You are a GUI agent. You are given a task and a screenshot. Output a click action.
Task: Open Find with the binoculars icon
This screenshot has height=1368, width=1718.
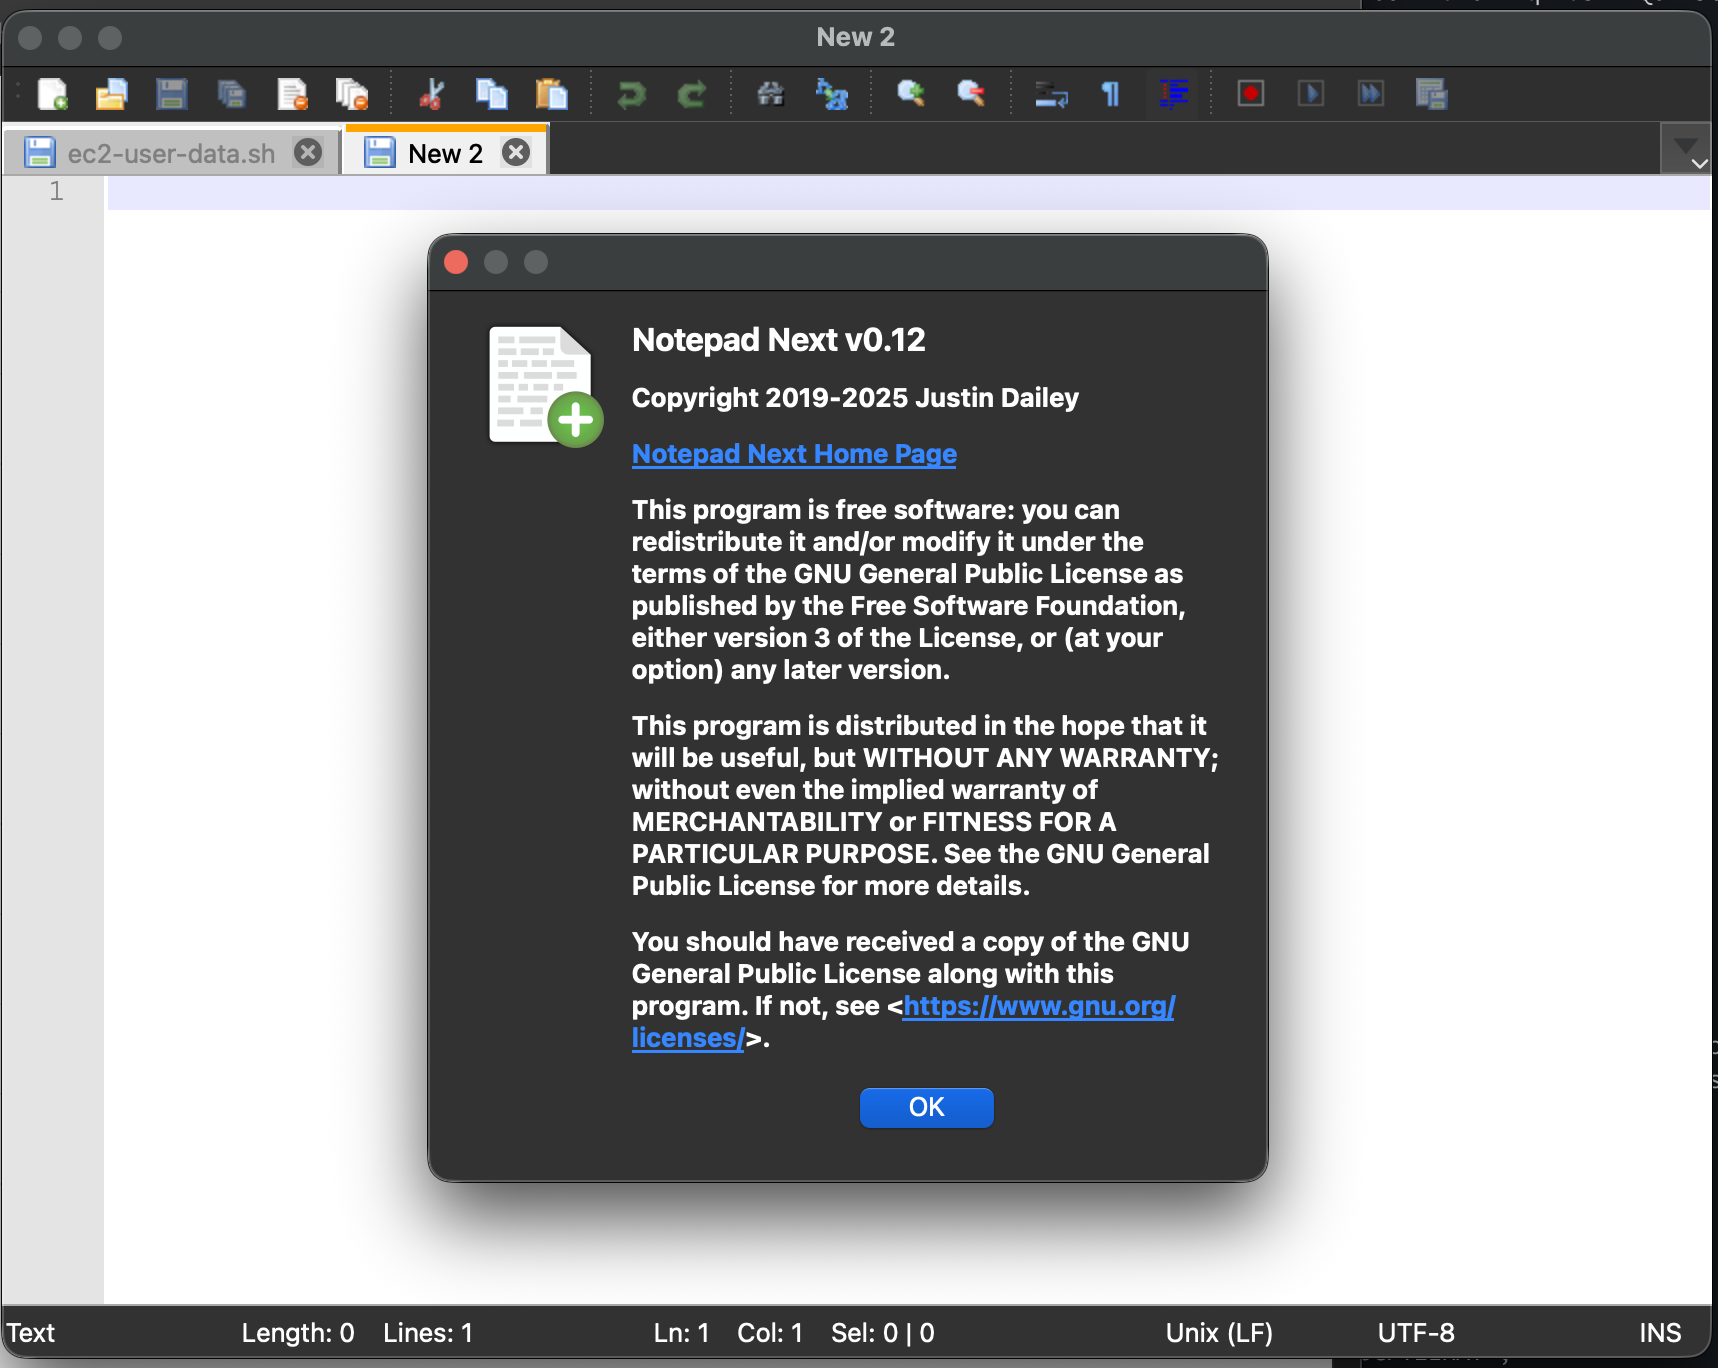click(771, 94)
